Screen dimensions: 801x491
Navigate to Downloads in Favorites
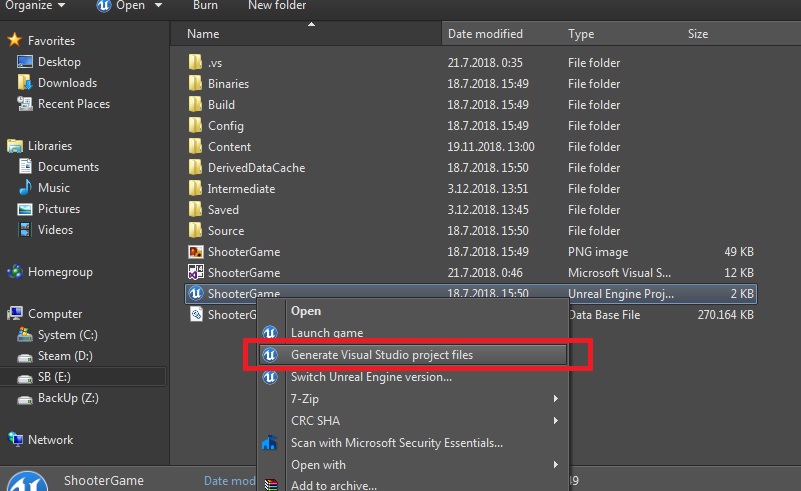(x=67, y=83)
